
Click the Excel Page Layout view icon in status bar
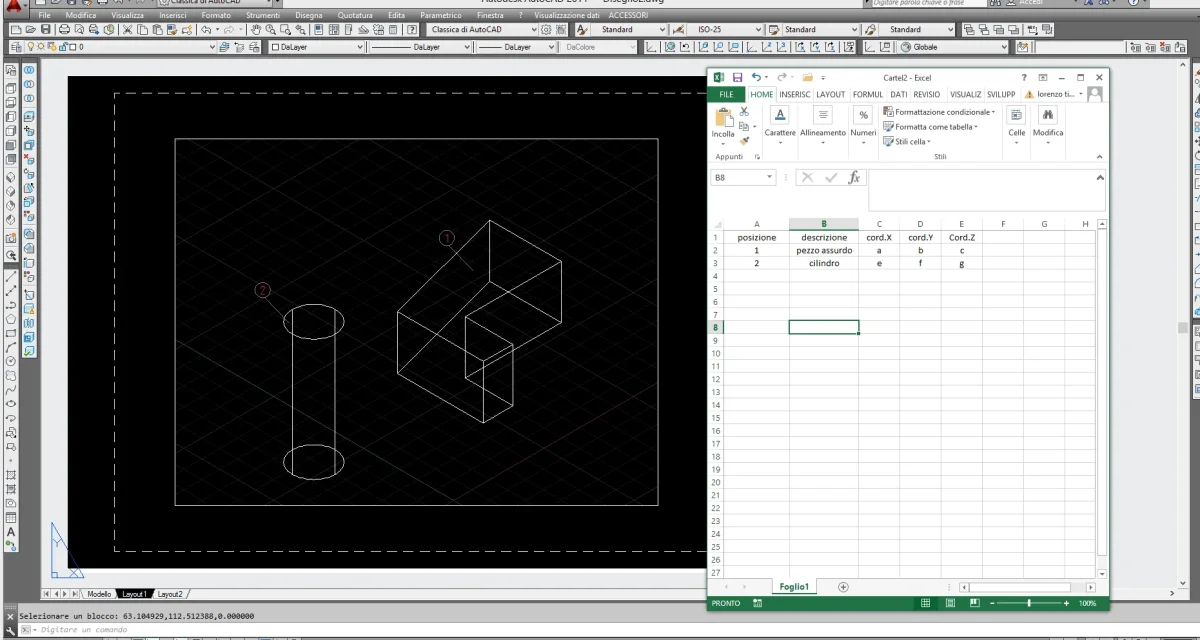point(950,603)
